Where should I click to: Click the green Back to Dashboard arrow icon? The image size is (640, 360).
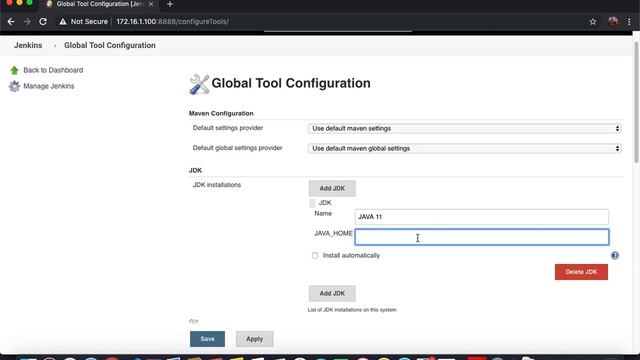pyautogui.click(x=14, y=71)
